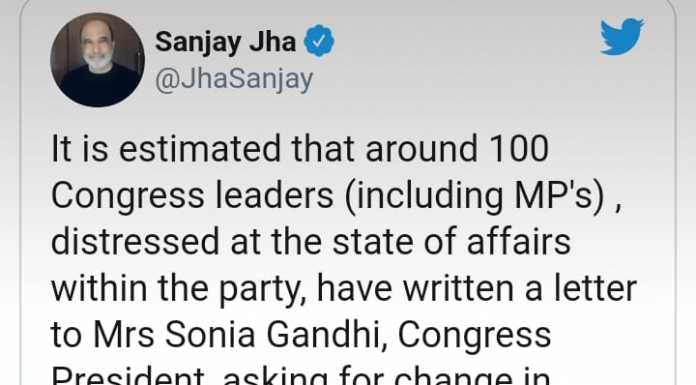Click the blue verified checkmark badge
The width and height of the screenshot is (696, 385).
(x=319, y=41)
